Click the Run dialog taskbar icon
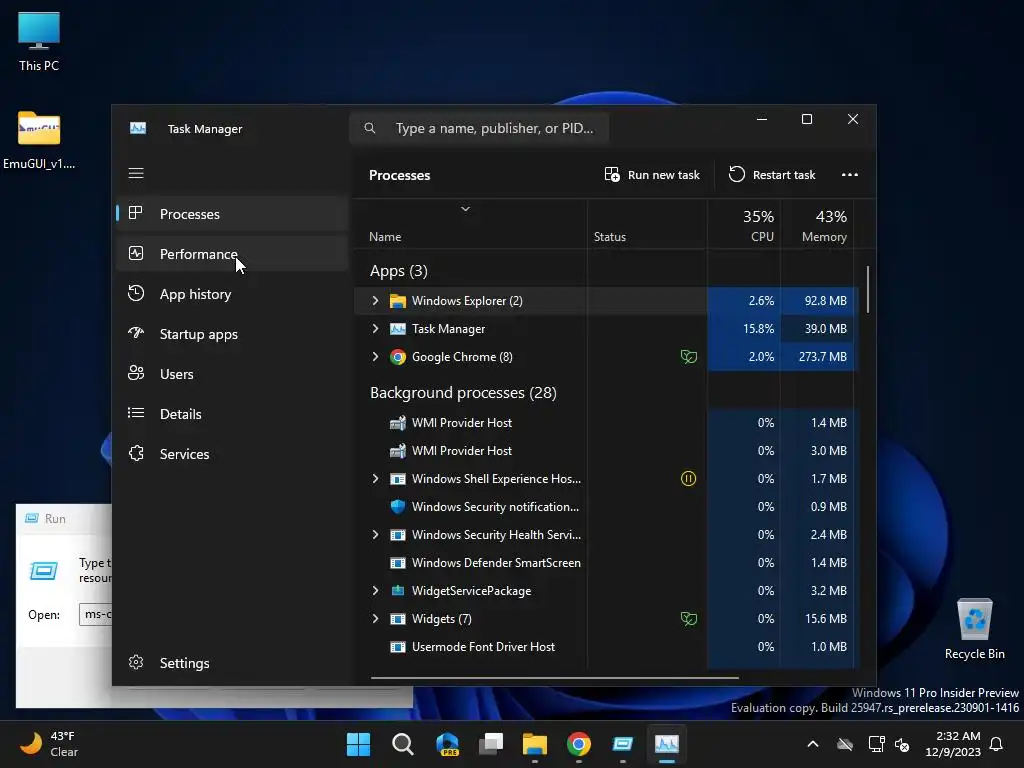Viewport: 1024px width, 768px height. pyautogui.click(x=622, y=744)
